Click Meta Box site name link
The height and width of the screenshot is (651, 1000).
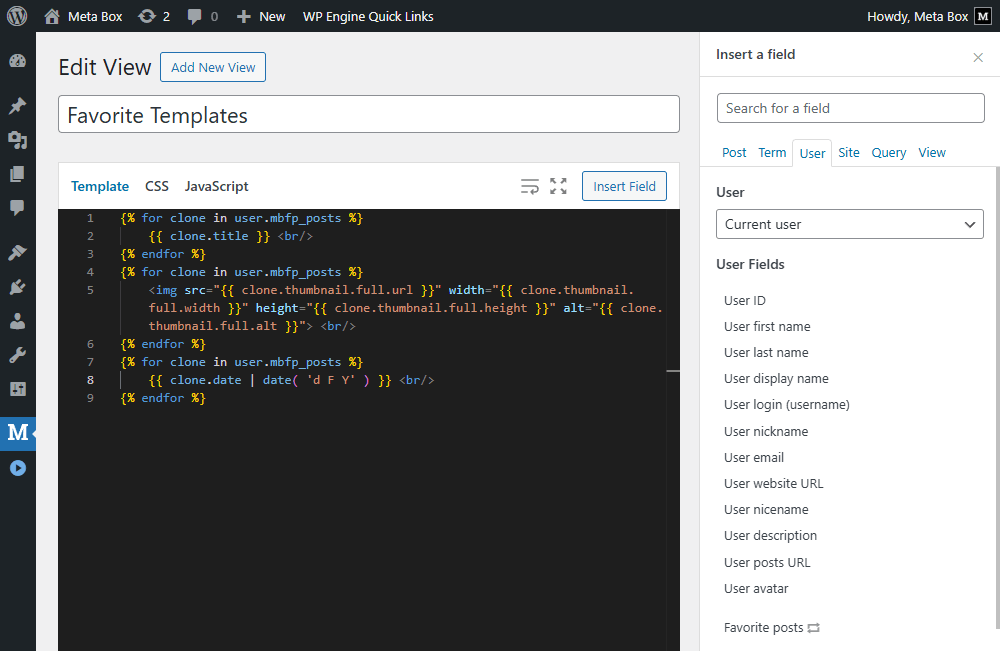pos(95,16)
